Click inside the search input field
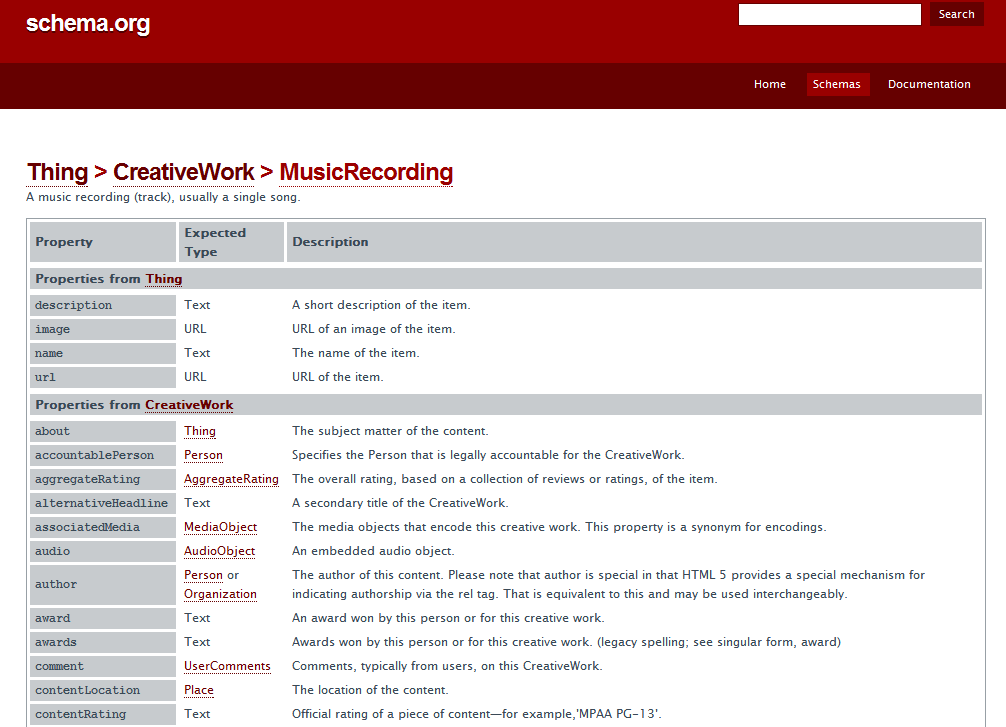This screenshot has height=727, width=1006. click(x=829, y=14)
